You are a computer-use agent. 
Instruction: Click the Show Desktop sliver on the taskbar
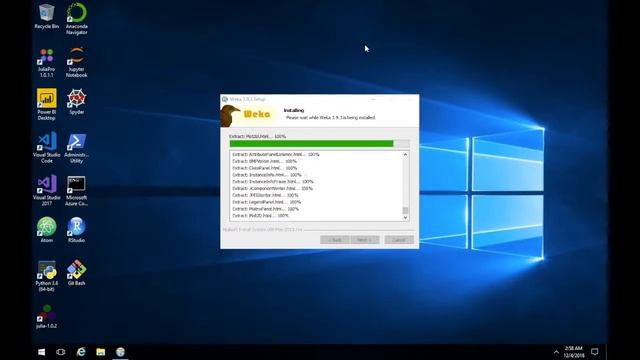click(x=607, y=352)
